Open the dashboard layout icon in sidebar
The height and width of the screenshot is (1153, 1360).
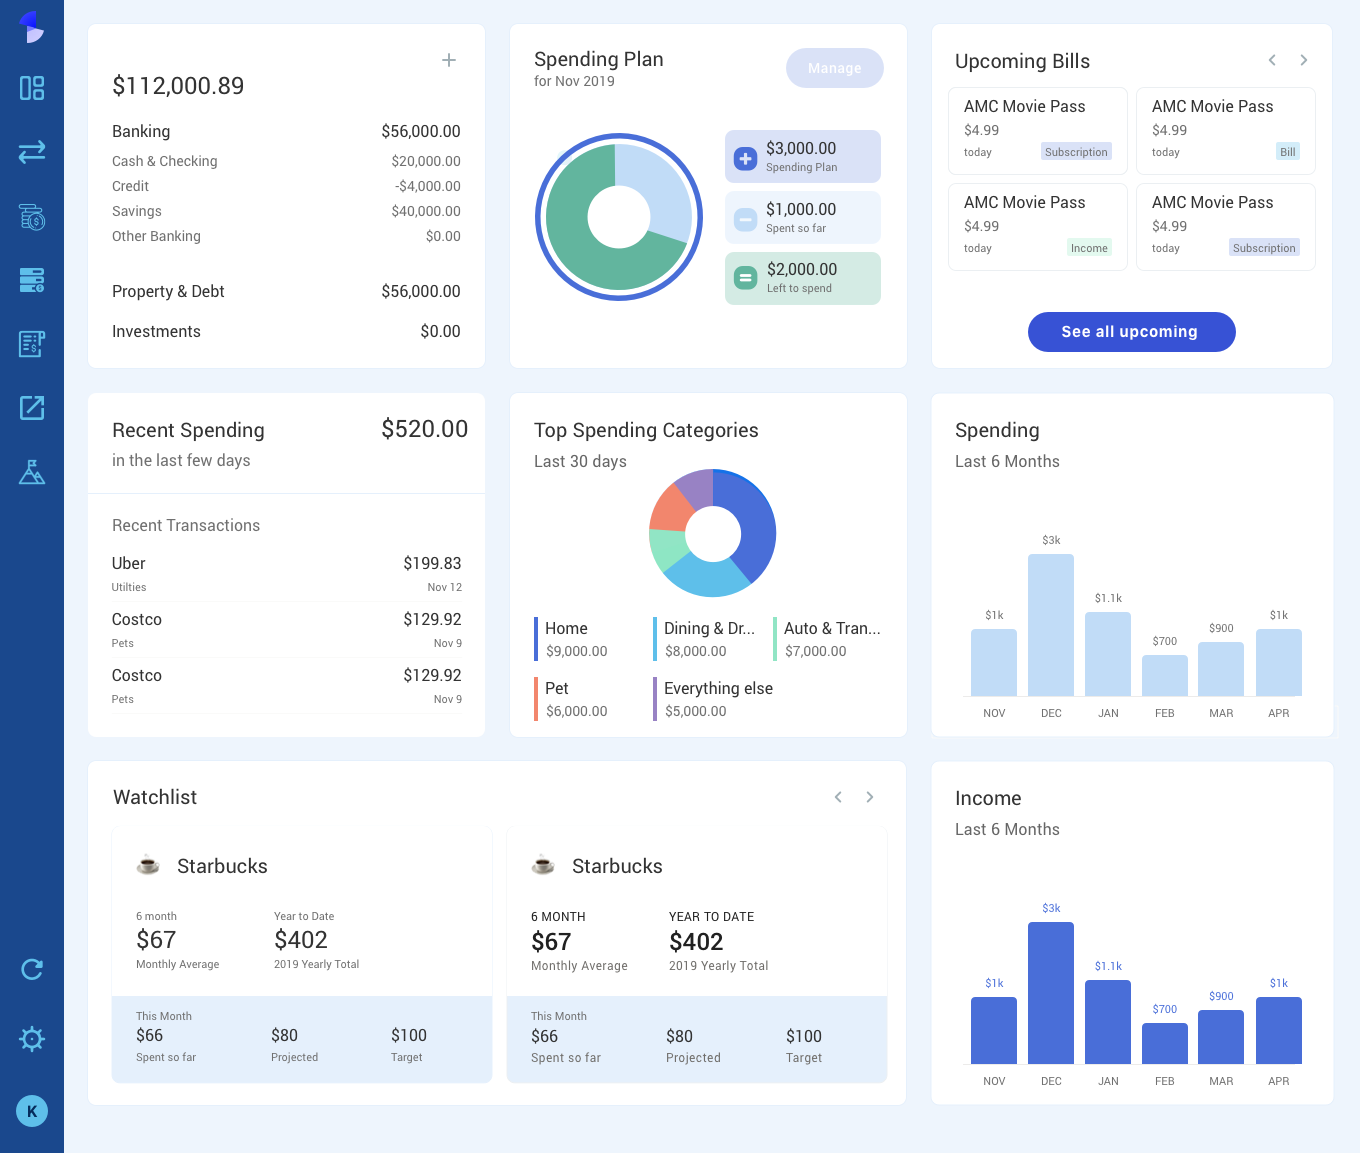pyautogui.click(x=32, y=88)
